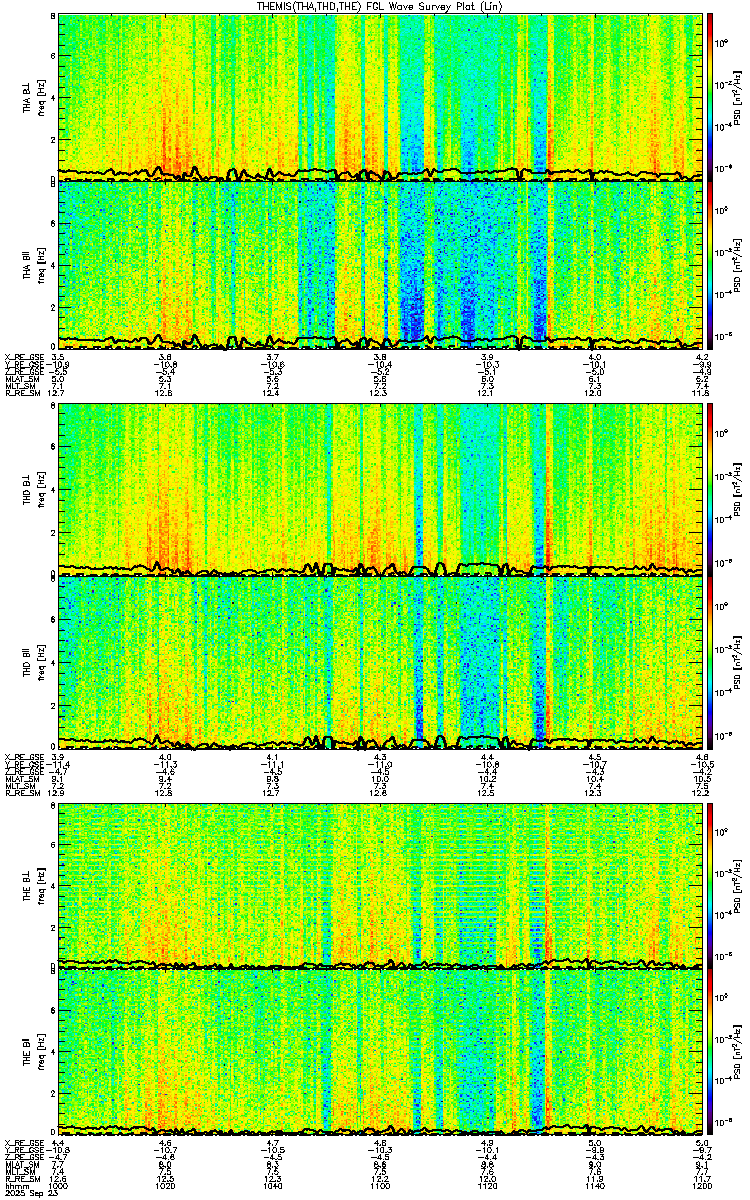Click the THE B|| spectrogram panel

pyautogui.click(x=380, y=1054)
